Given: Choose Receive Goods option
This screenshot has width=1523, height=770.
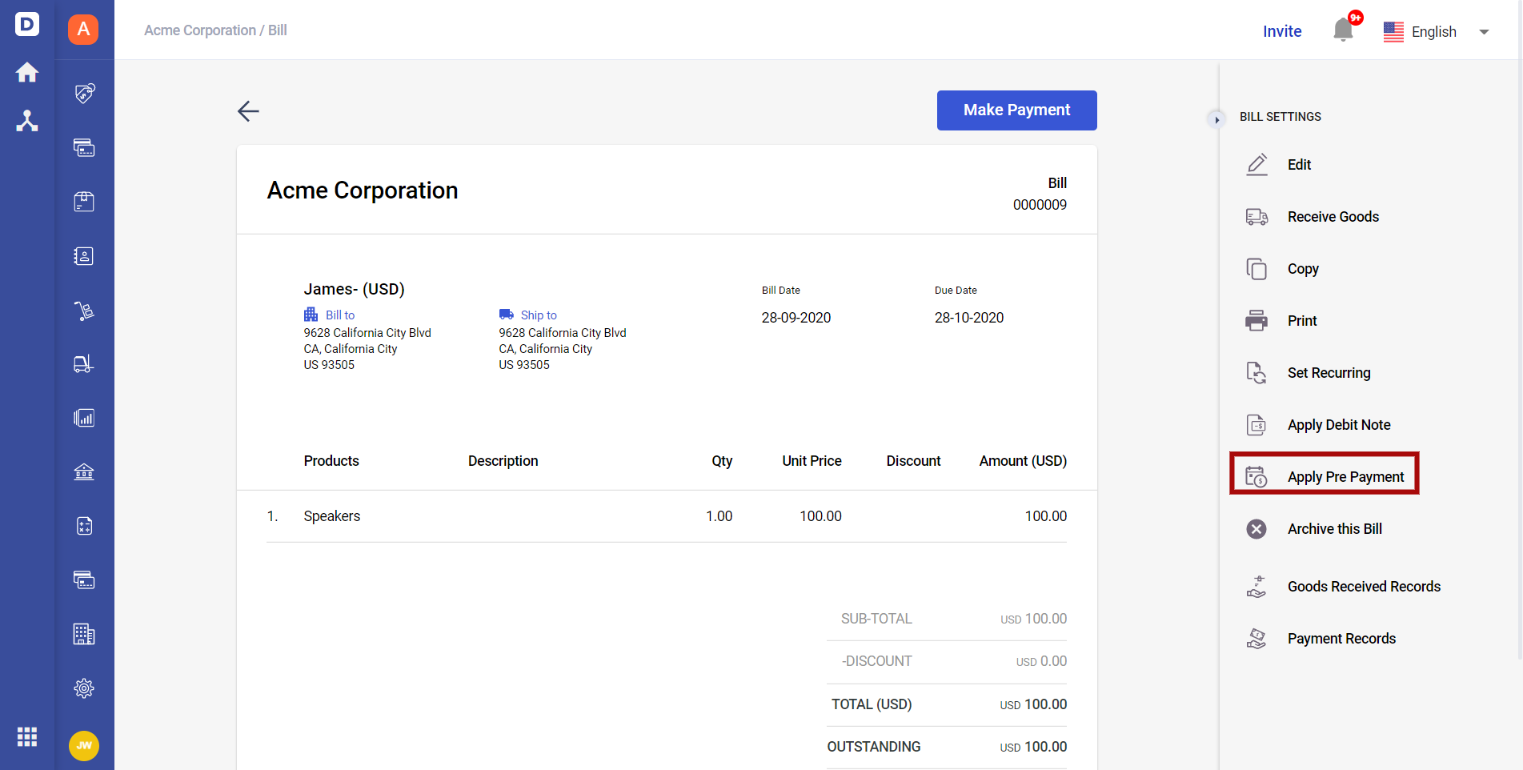Looking at the screenshot, I should 1333,217.
